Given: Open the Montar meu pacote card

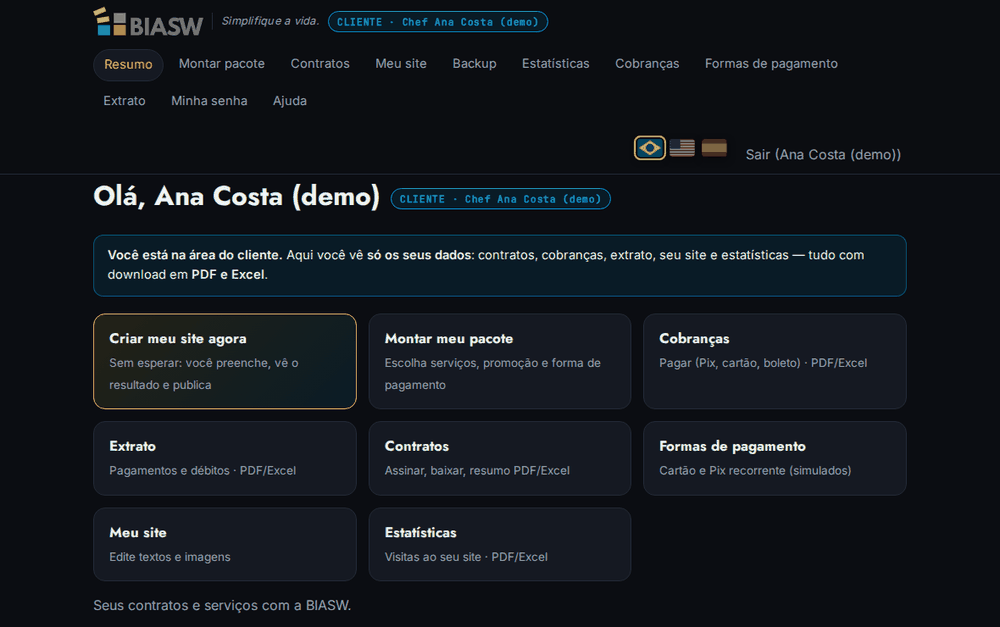Looking at the screenshot, I should (x=499, y=361).
